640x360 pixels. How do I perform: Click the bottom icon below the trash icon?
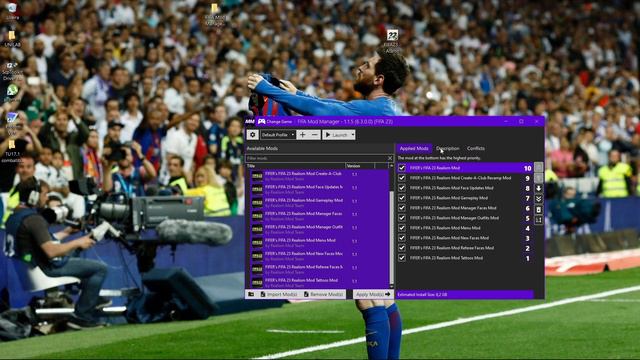539,220
